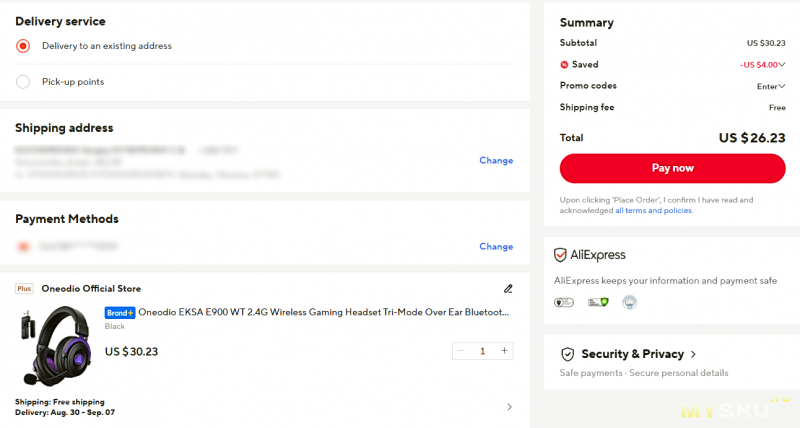Screen dimensions: 800x428
Task: Click the Subtotal US $30.23 value
Action: coord(766,43)
